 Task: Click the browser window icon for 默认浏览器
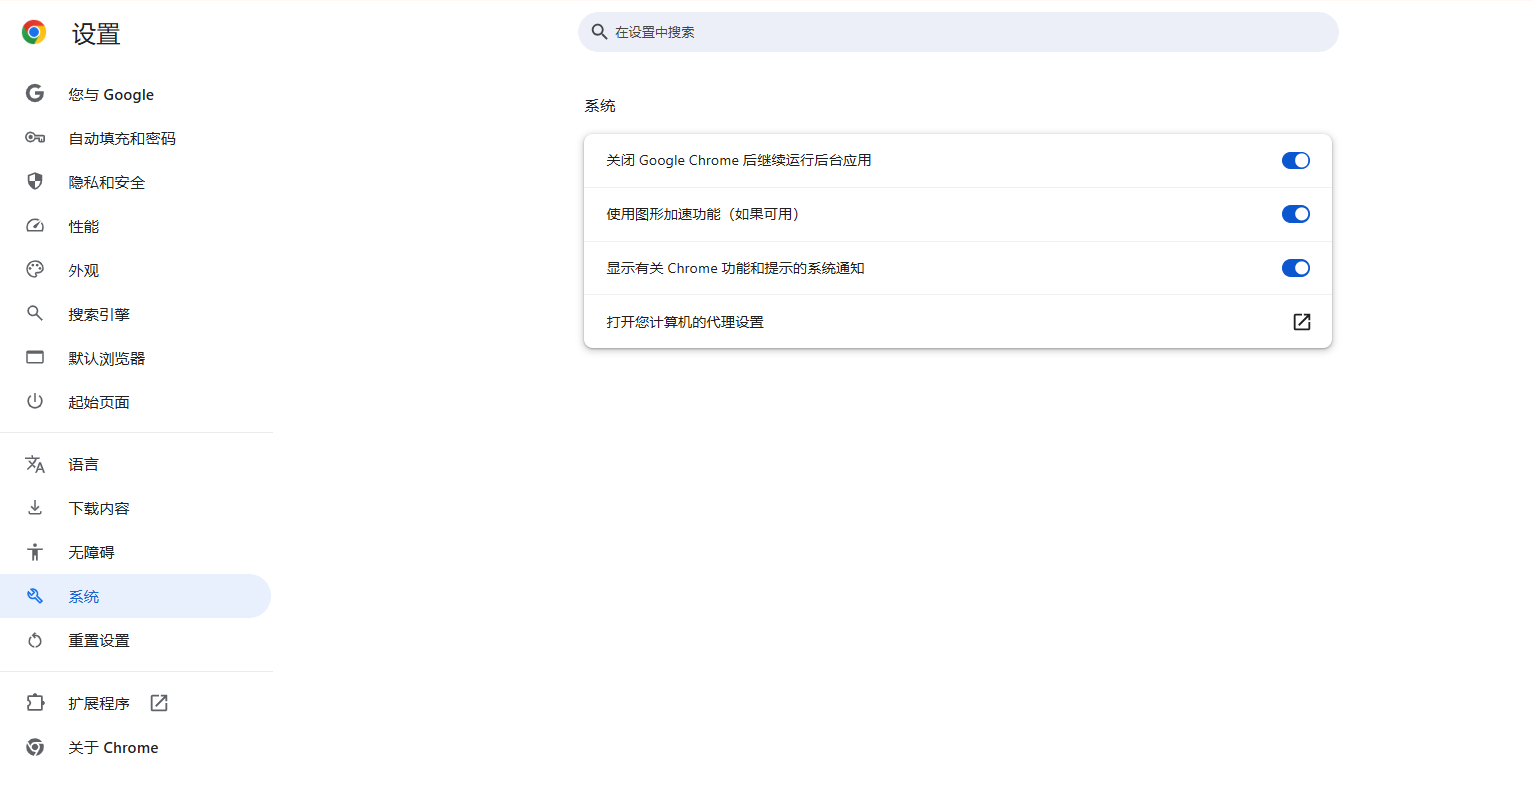(x=35, y=357)
